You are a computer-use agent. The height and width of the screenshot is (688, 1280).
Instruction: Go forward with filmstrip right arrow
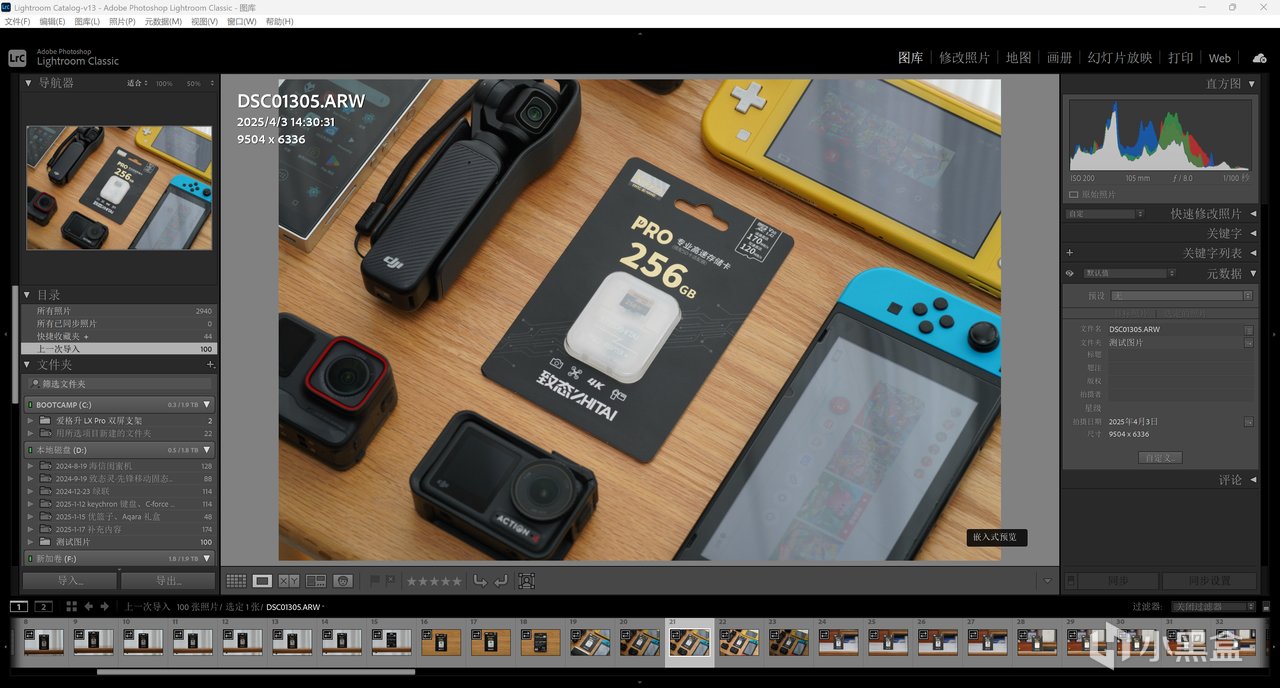coord(104,606)
